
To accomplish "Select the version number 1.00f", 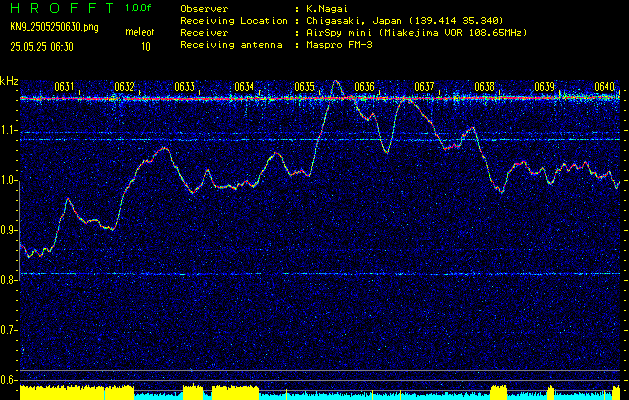I will coord(138,8).
